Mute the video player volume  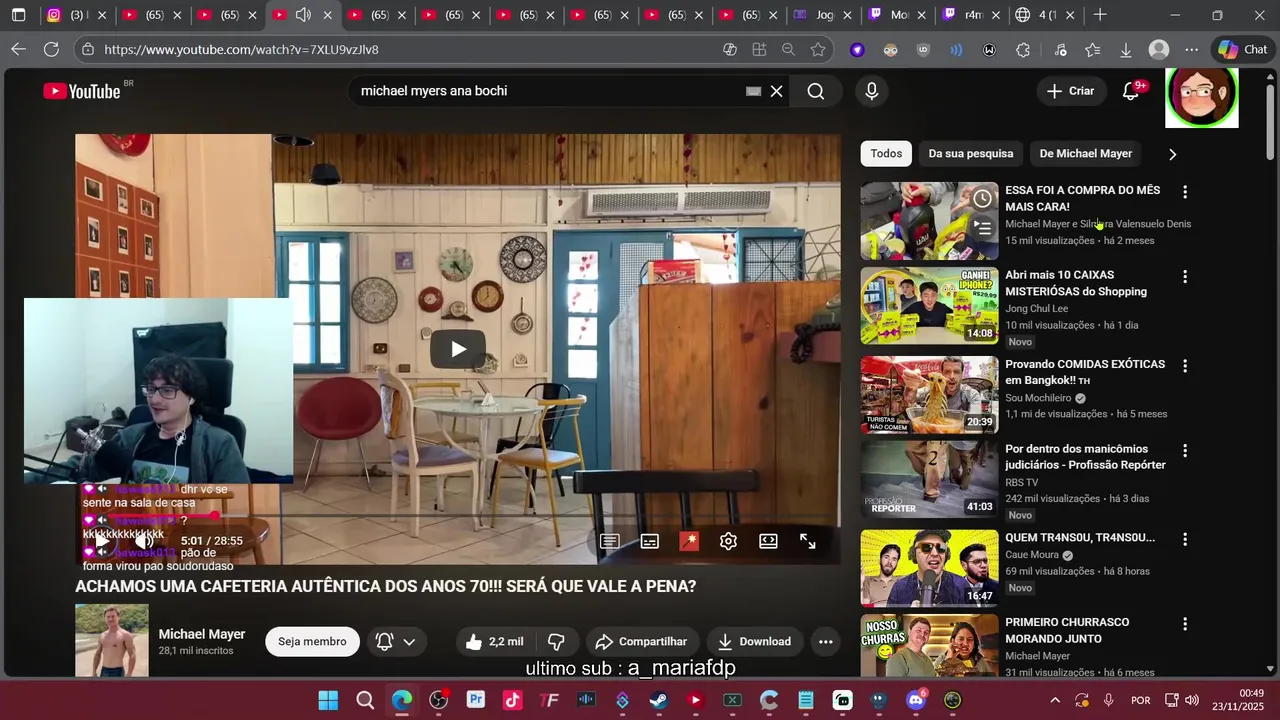click(x=145, y=541)
